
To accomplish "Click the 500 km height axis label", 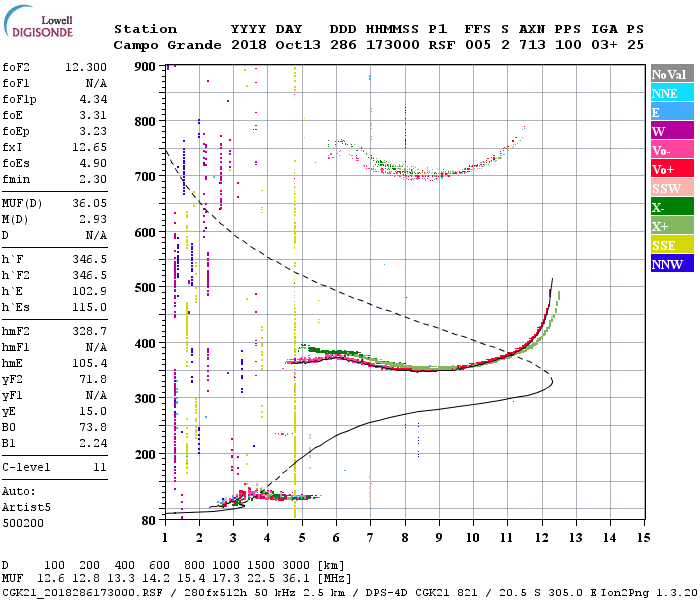I will coord(145,288).
